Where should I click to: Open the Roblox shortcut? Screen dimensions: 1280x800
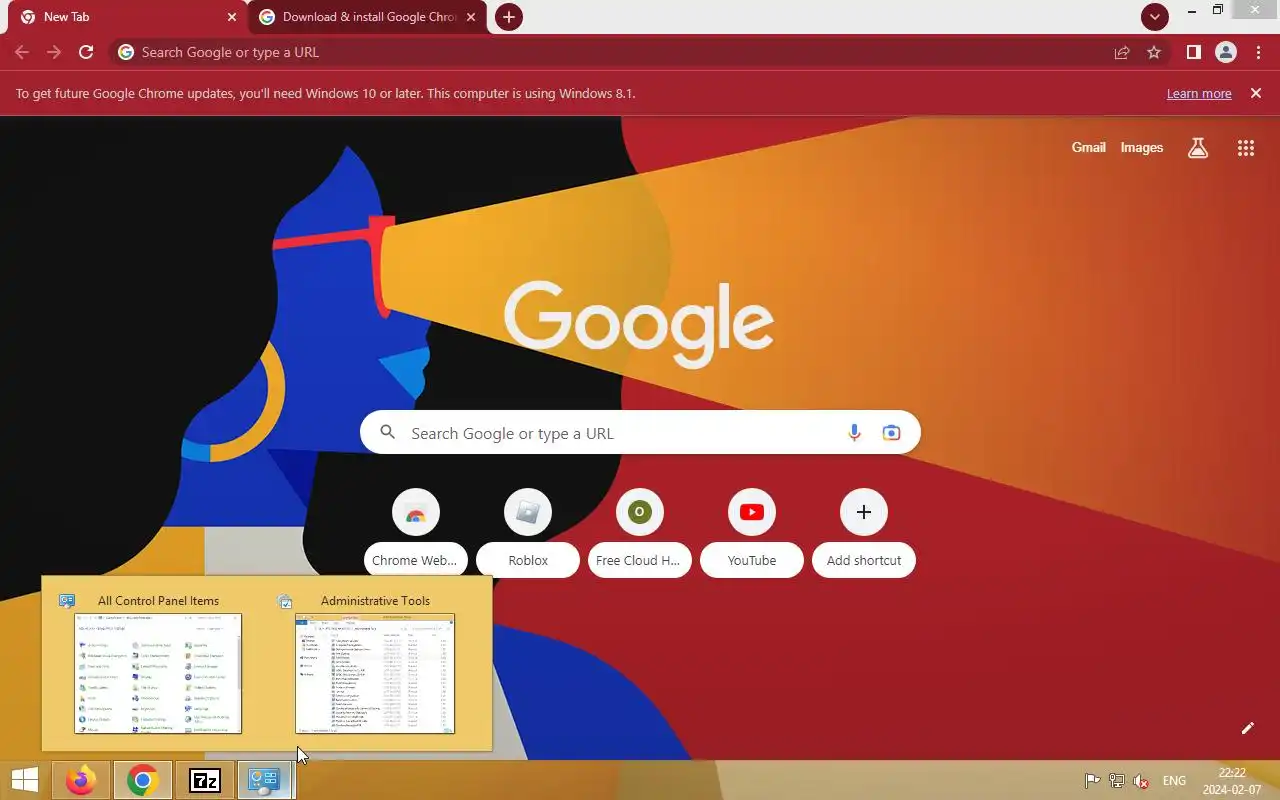pos(528,532)
